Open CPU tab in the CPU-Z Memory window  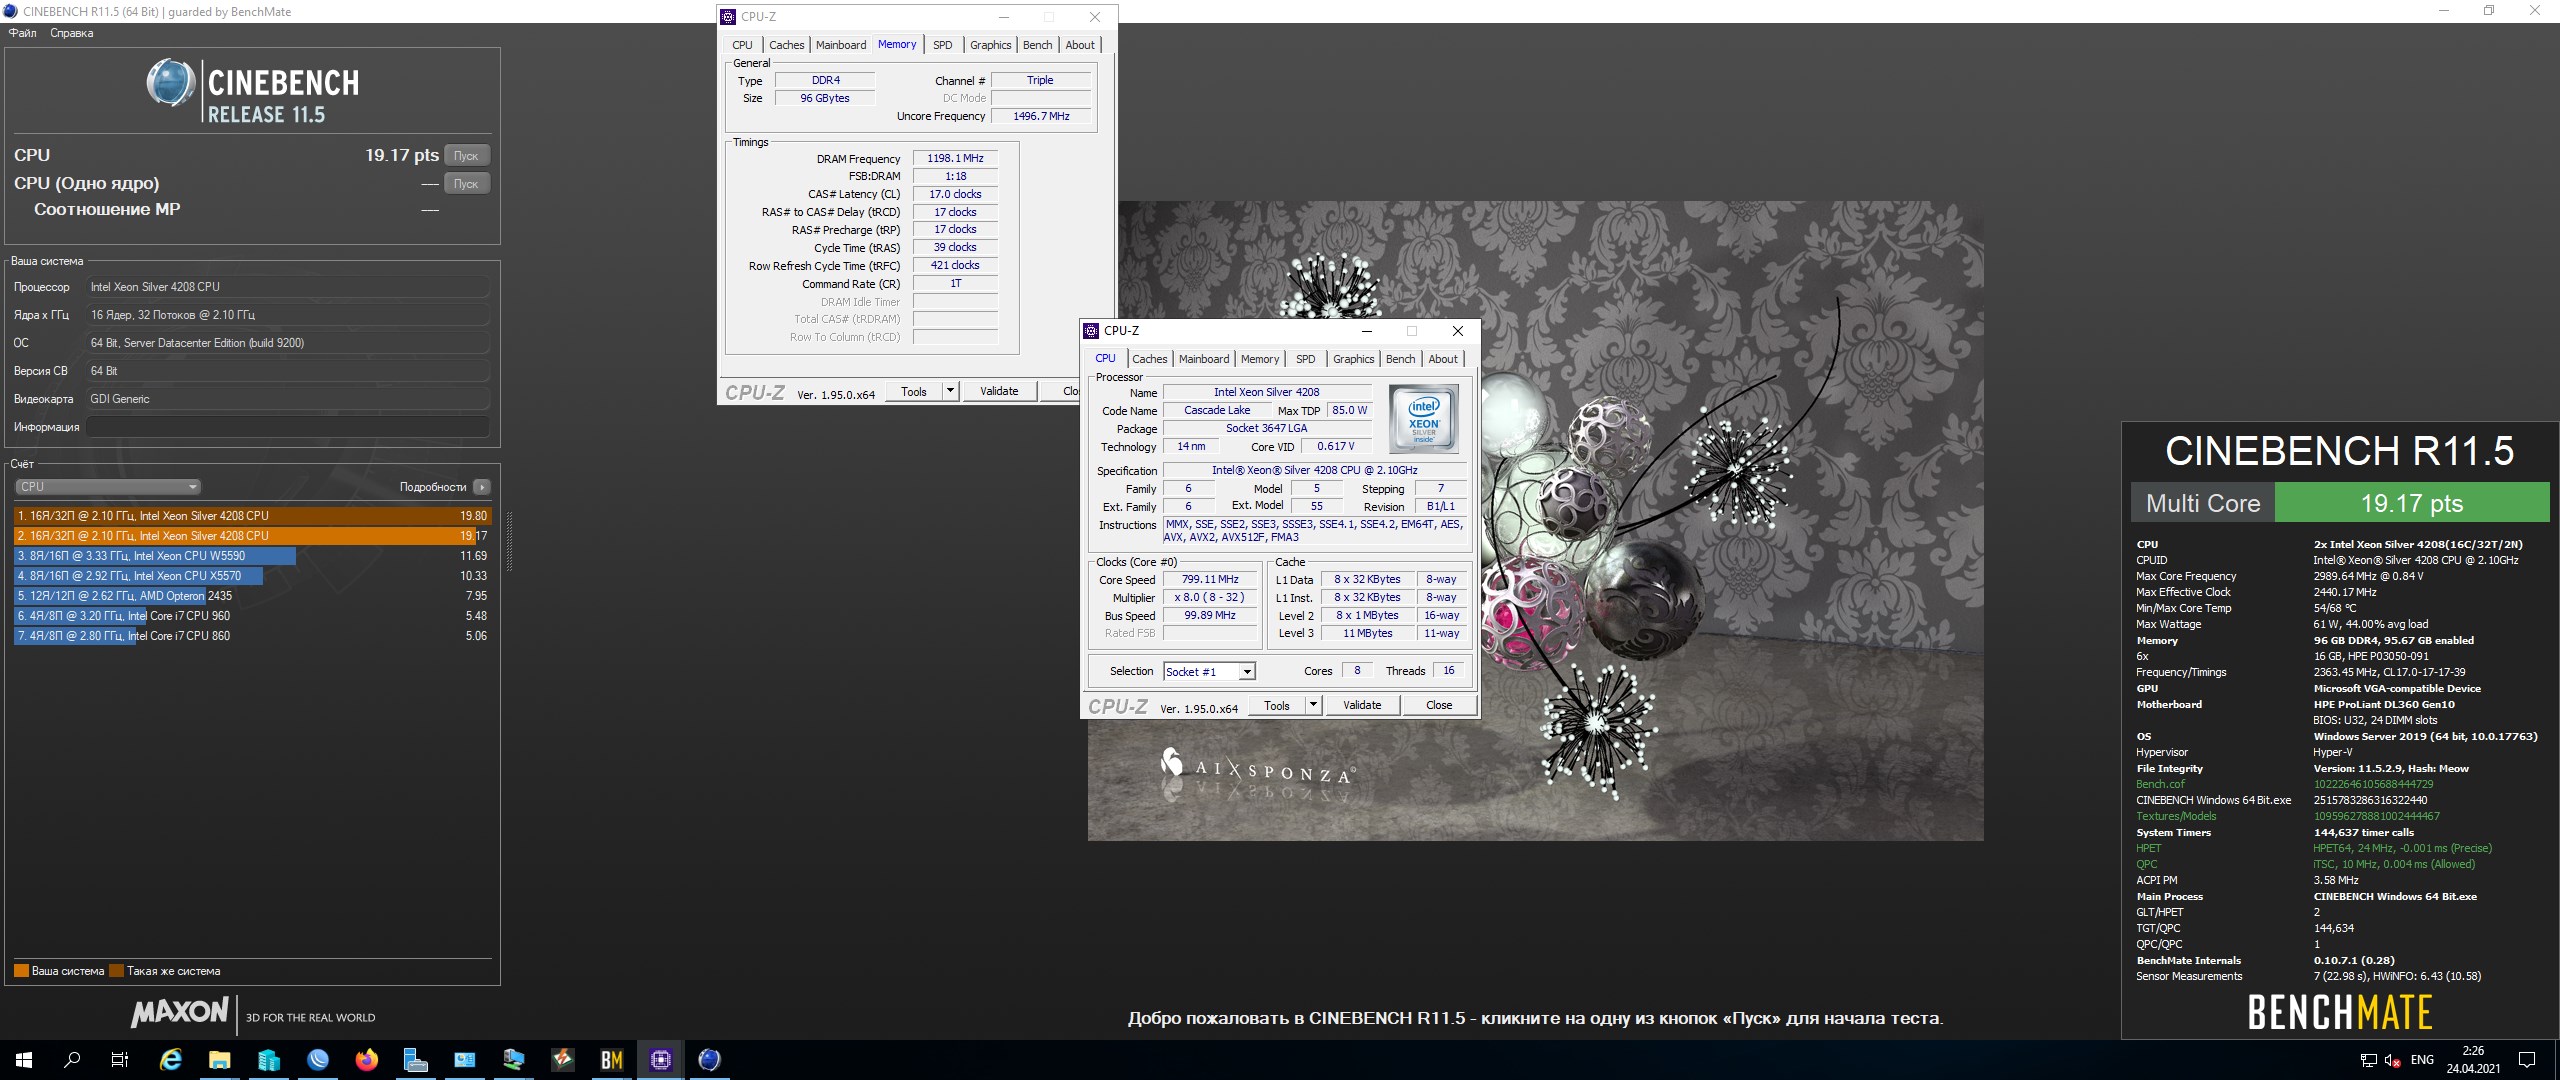tap(742, 45)
